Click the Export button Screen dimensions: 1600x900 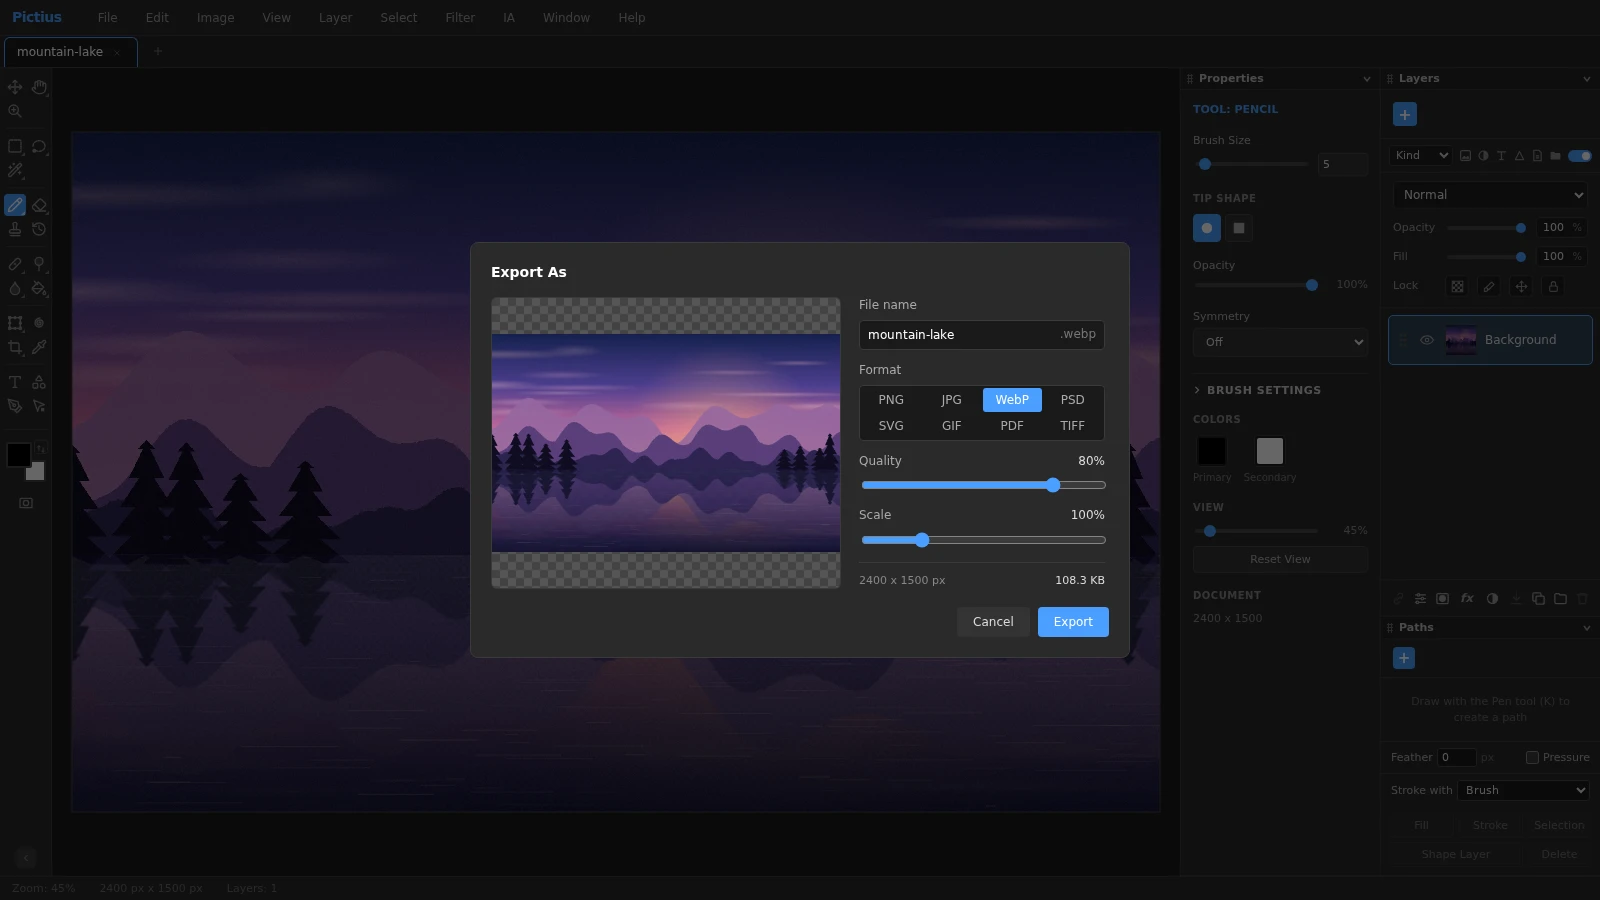[1073, 622]
